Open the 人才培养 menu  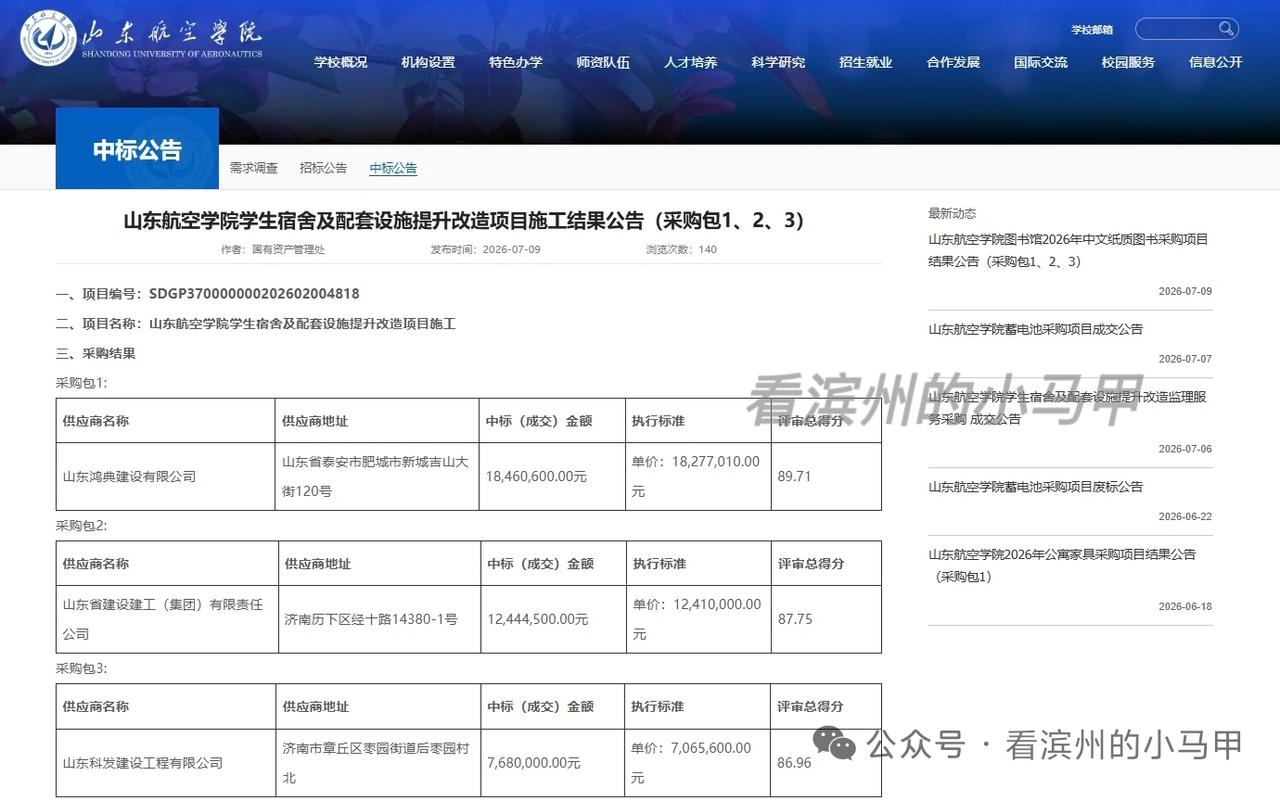[x=691, y=62]
